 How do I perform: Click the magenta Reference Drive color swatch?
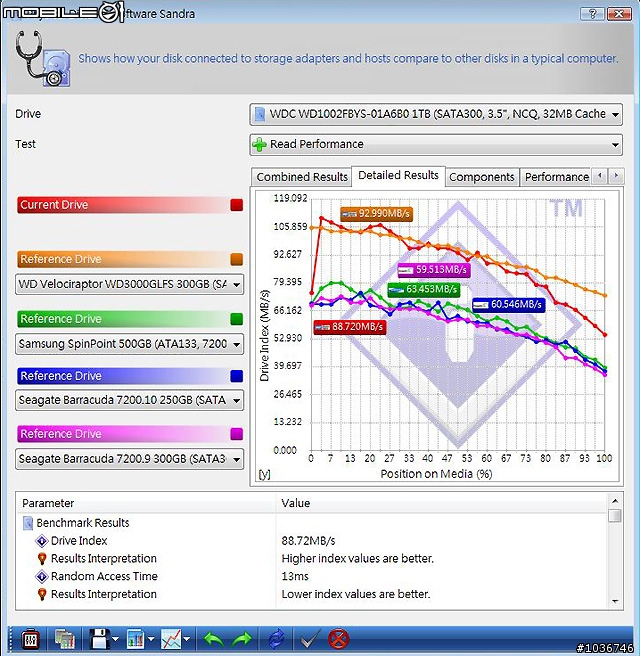pyautogui.click(x=236, y=434)
